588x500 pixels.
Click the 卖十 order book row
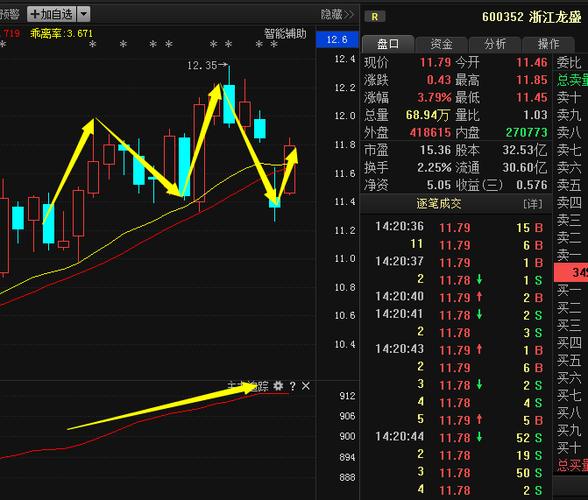click(x=571, y=98)
